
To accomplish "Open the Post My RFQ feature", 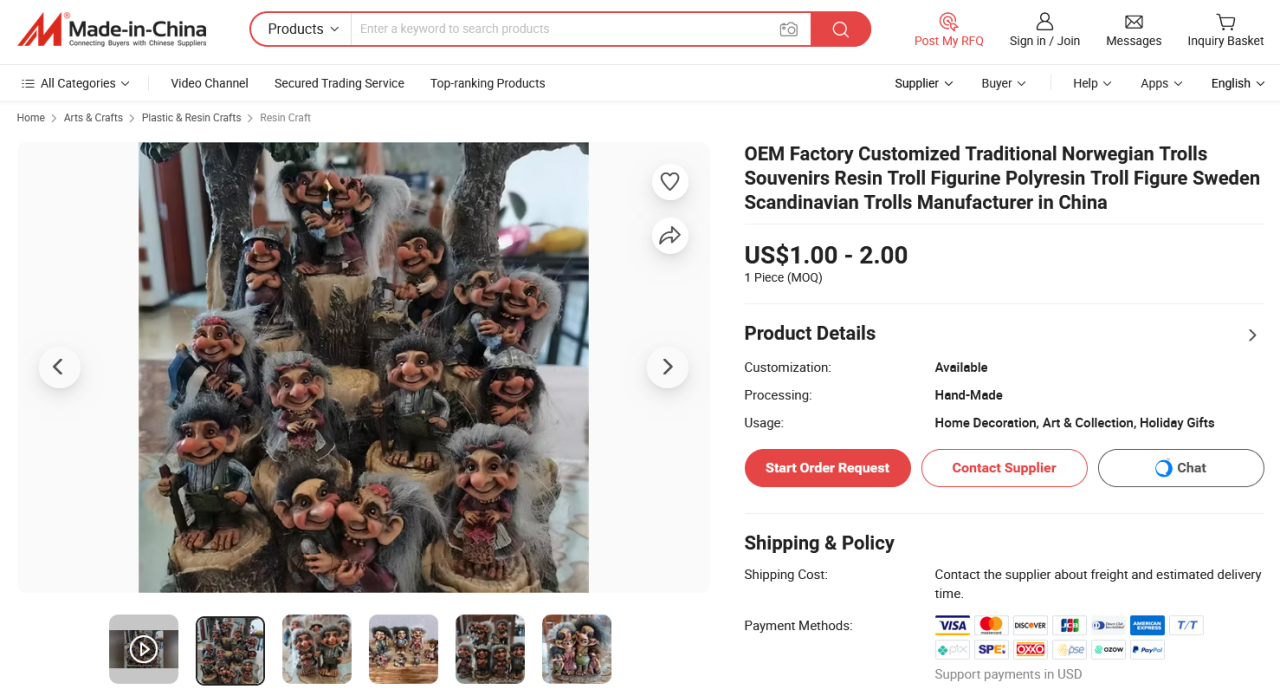I will click(948, 29).
